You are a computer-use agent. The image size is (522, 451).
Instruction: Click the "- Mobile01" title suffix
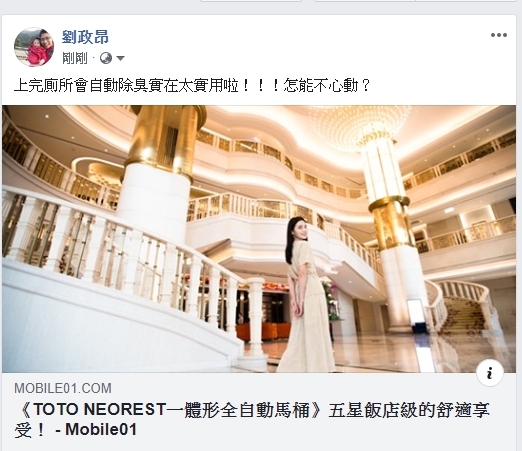tap(96, 430)
